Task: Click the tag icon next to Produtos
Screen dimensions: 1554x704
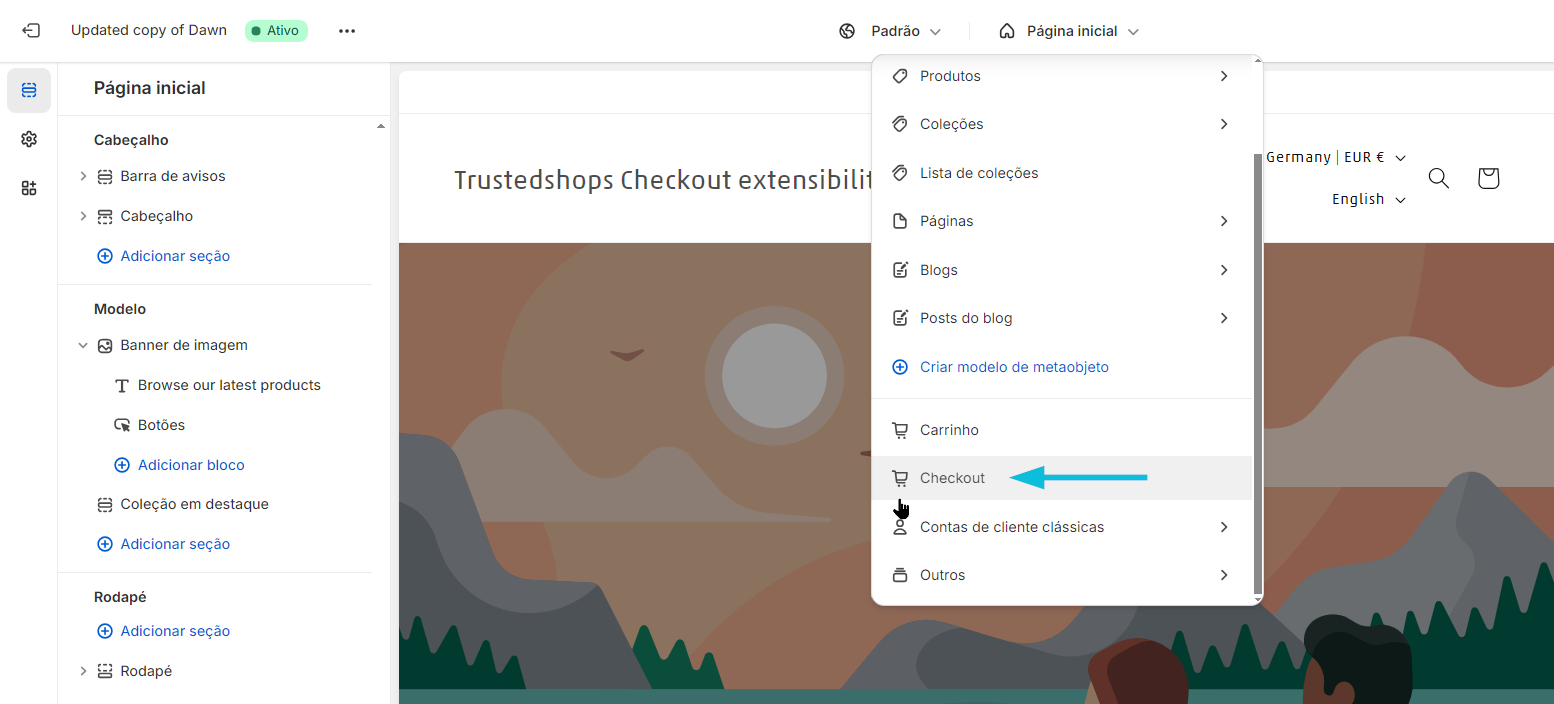Action: pyautogui.click(x=900, y=76)
